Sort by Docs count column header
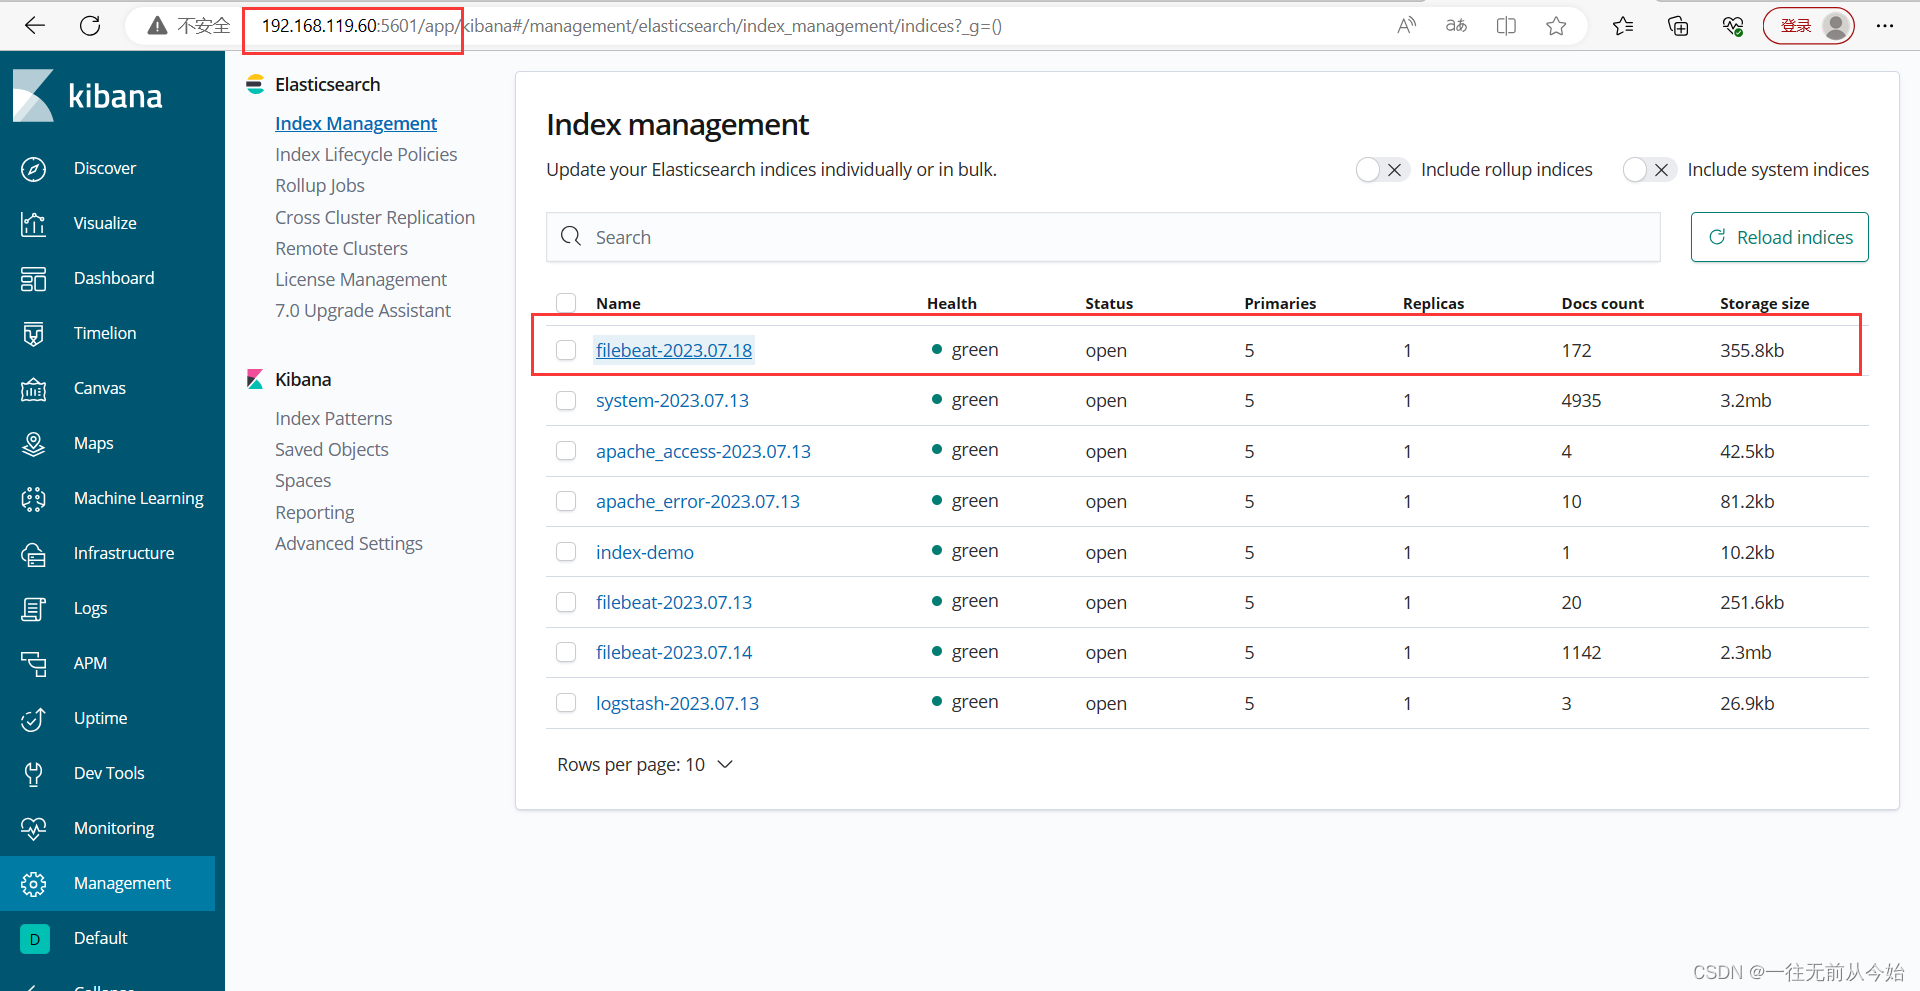1920x991 pixels. coord(1602,303)
